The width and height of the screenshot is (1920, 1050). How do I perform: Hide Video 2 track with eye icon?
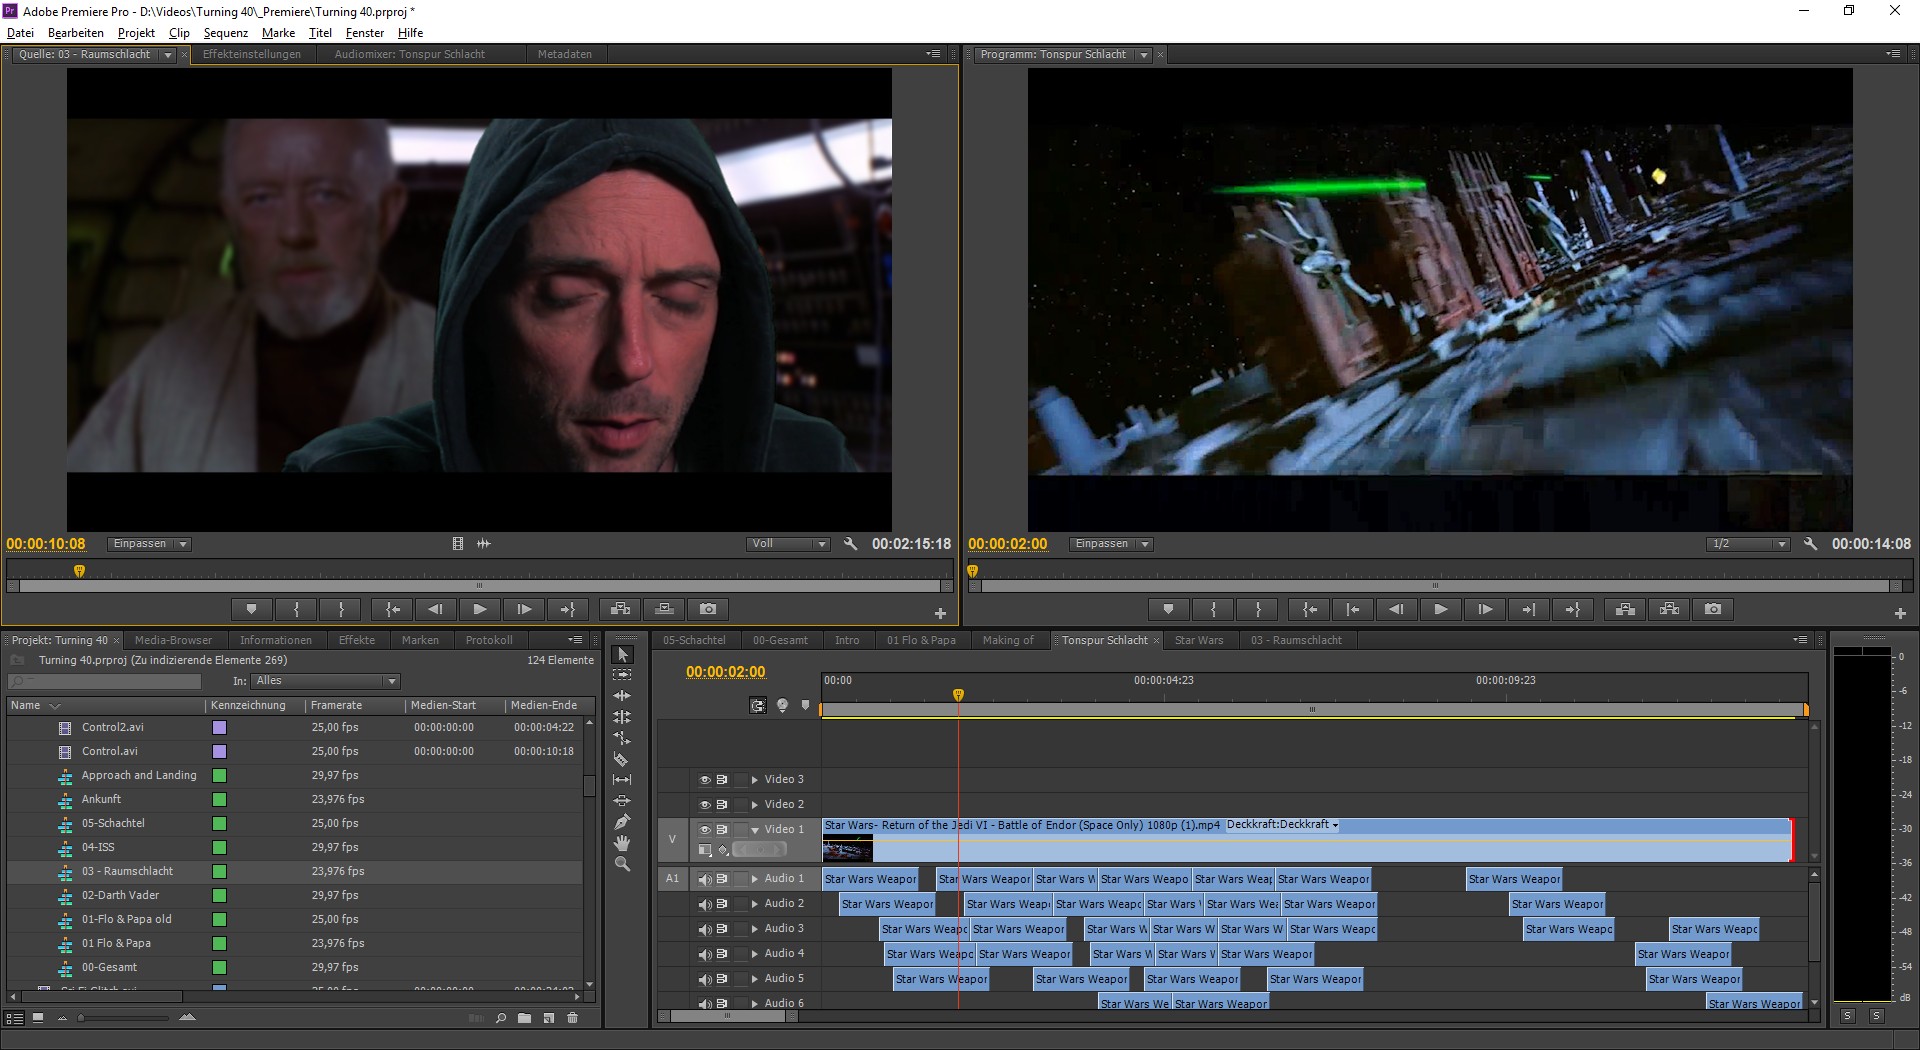pos(704,805)
